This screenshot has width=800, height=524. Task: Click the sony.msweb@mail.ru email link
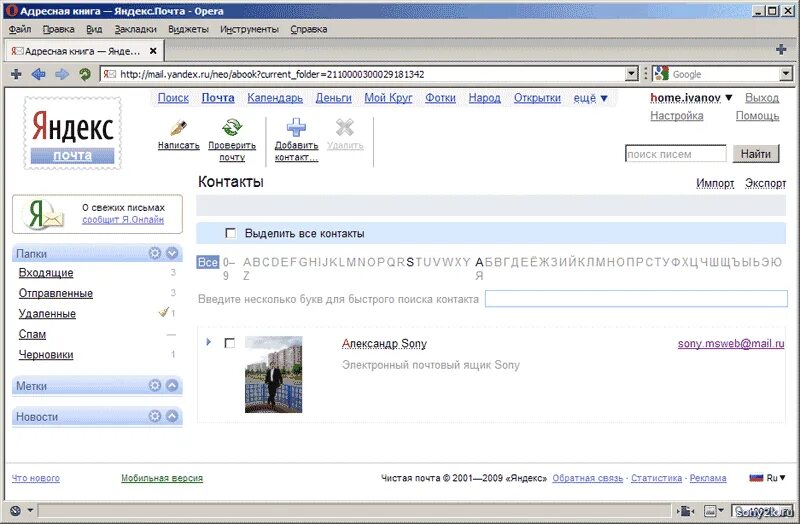(731, 343)
